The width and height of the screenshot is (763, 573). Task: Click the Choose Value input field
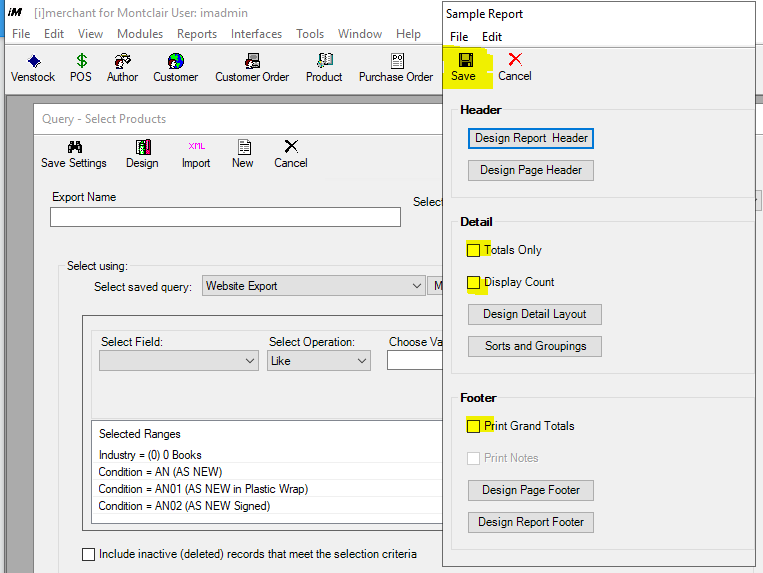(x=415, y=361)
